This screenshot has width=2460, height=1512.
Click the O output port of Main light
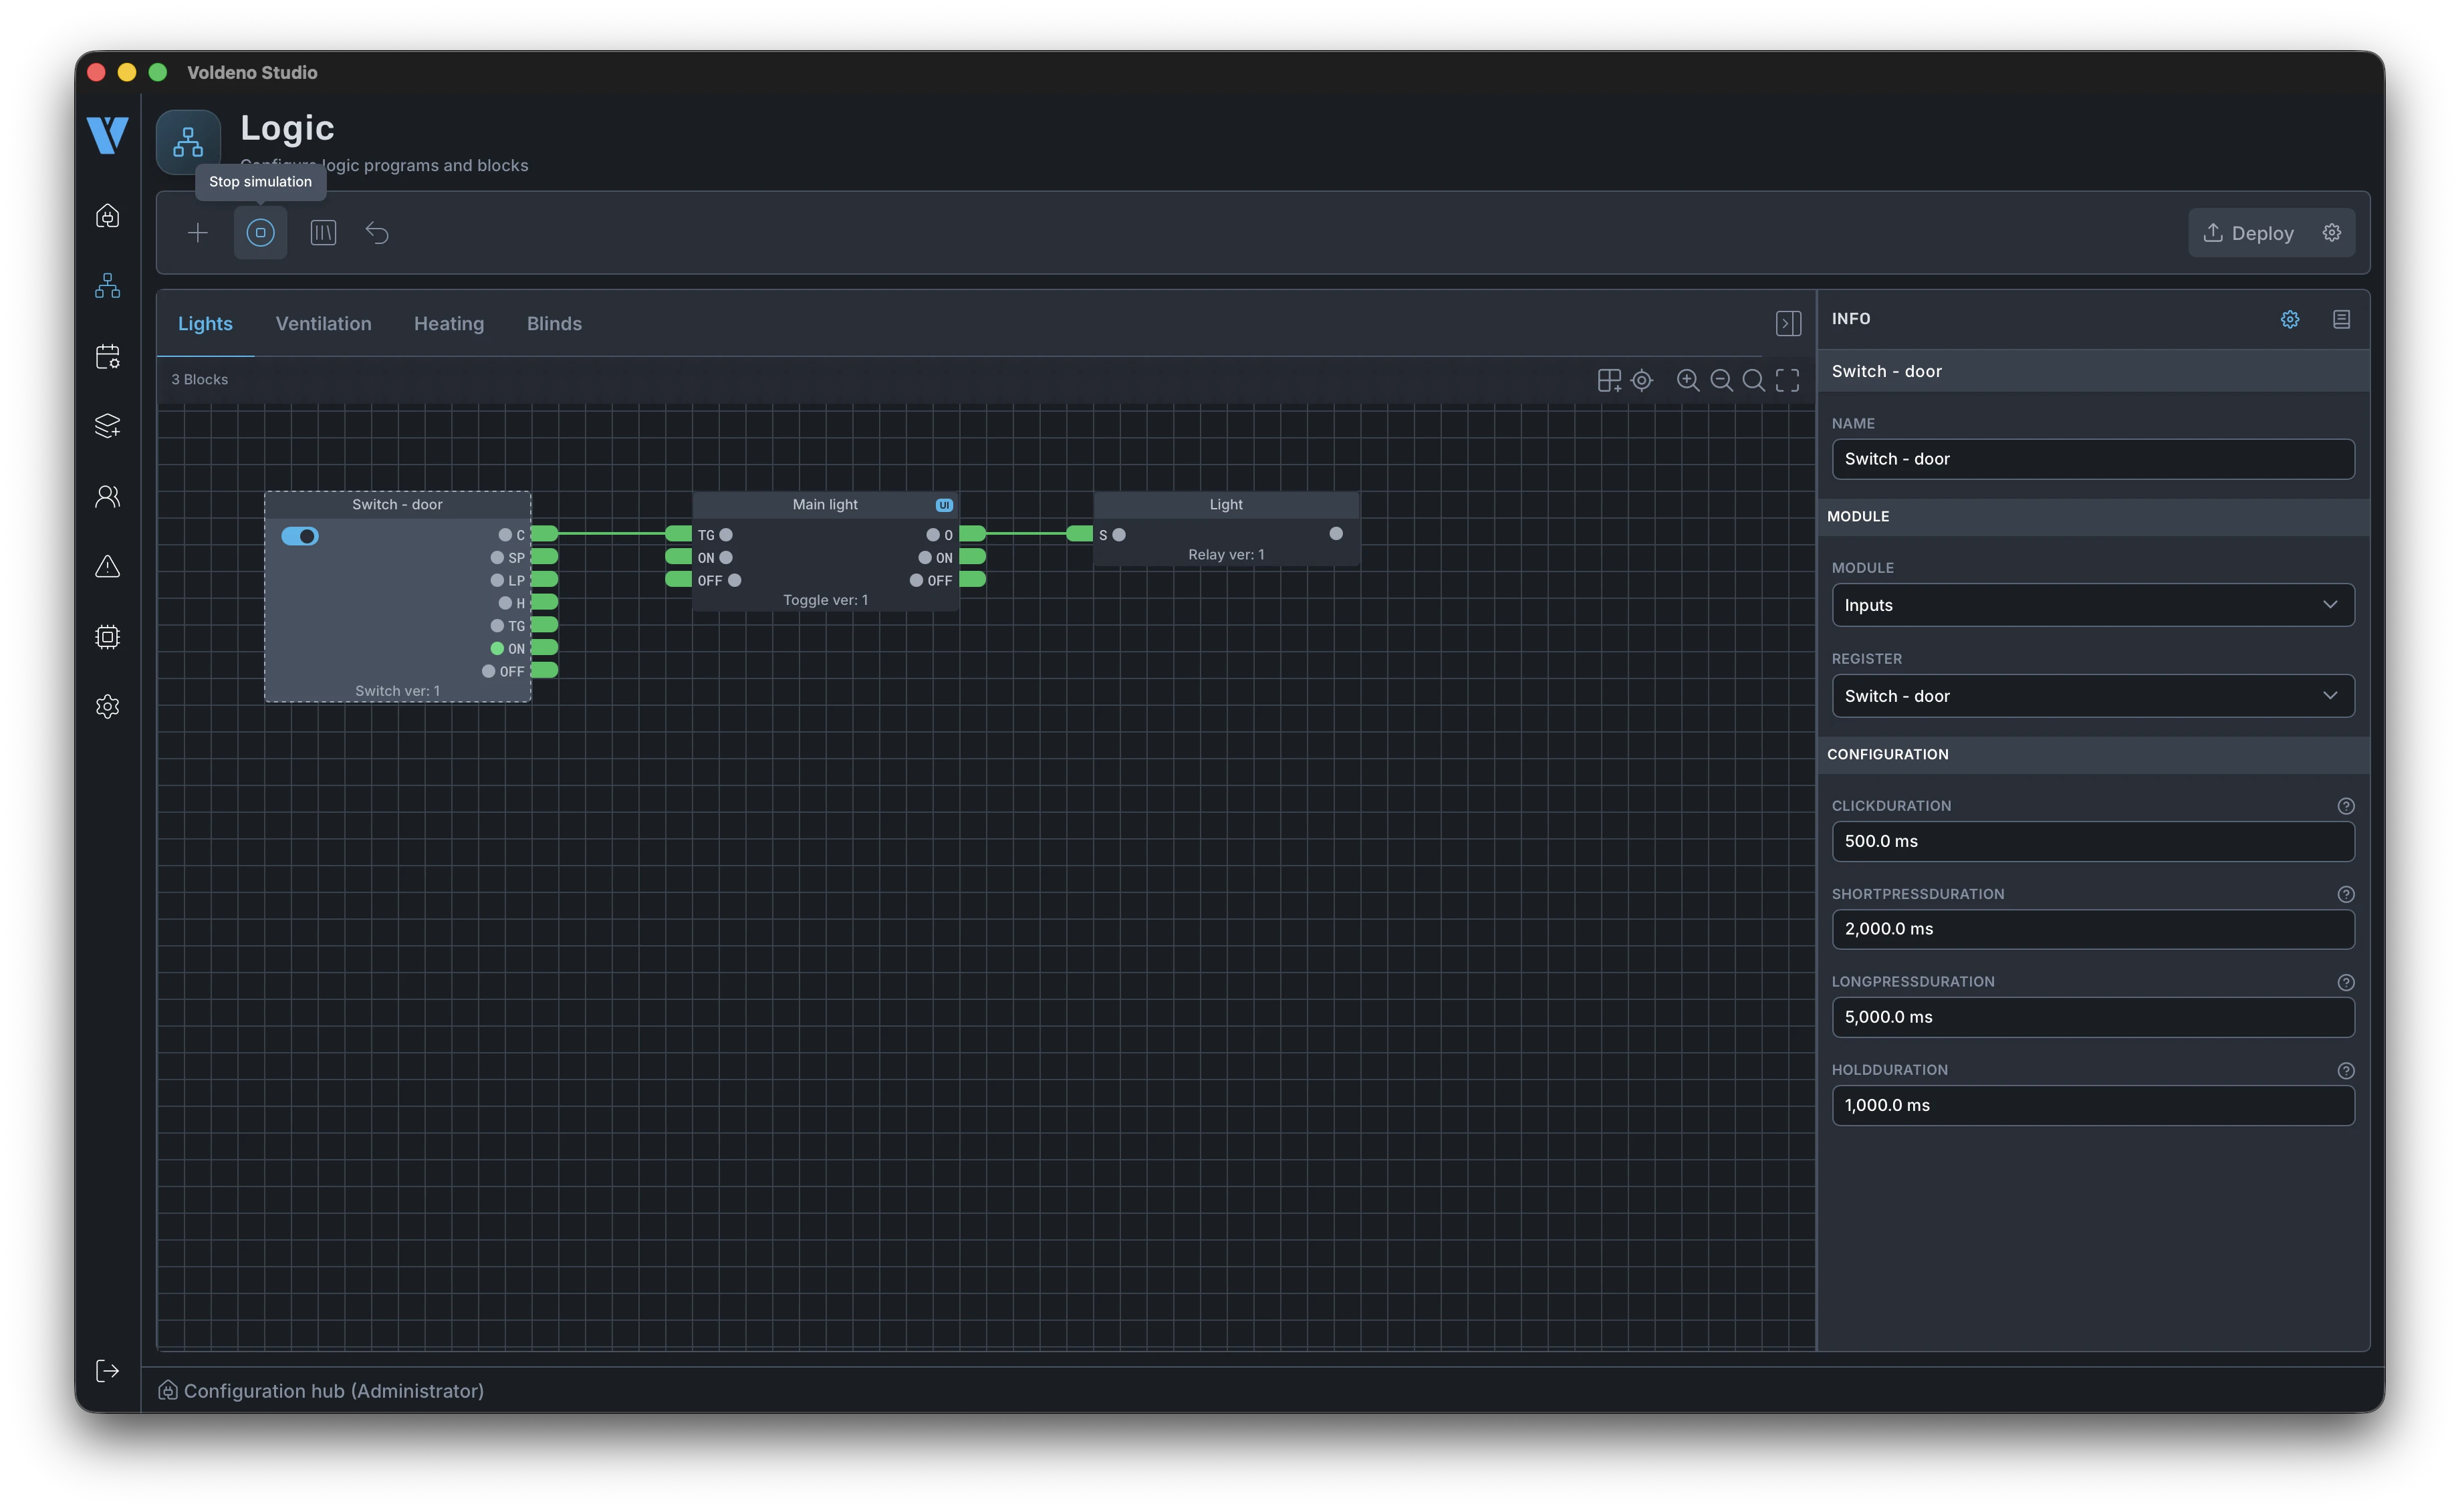[973, 534]
